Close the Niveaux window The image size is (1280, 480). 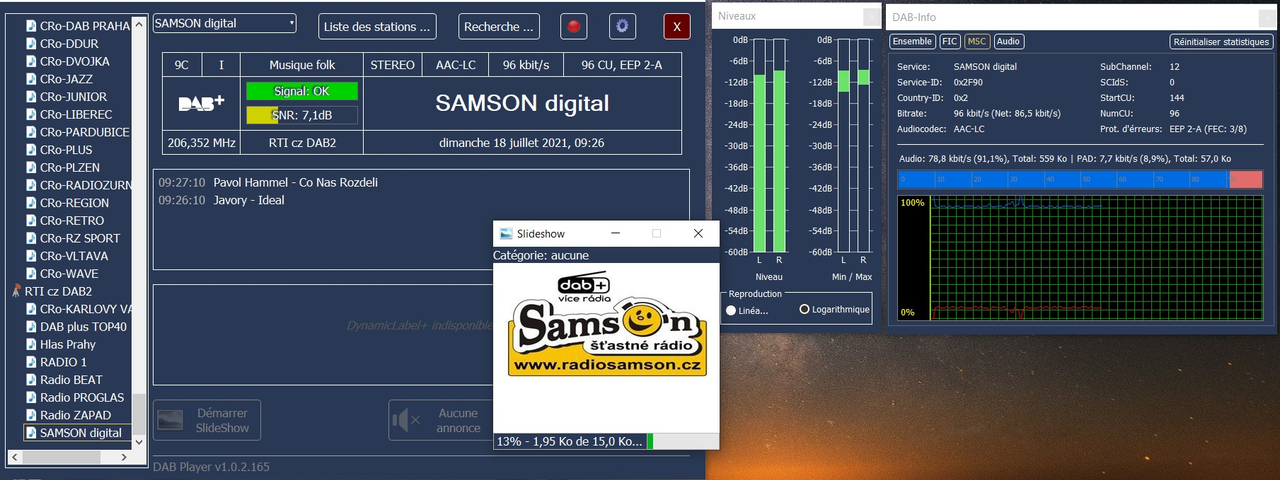coord(871,16)
